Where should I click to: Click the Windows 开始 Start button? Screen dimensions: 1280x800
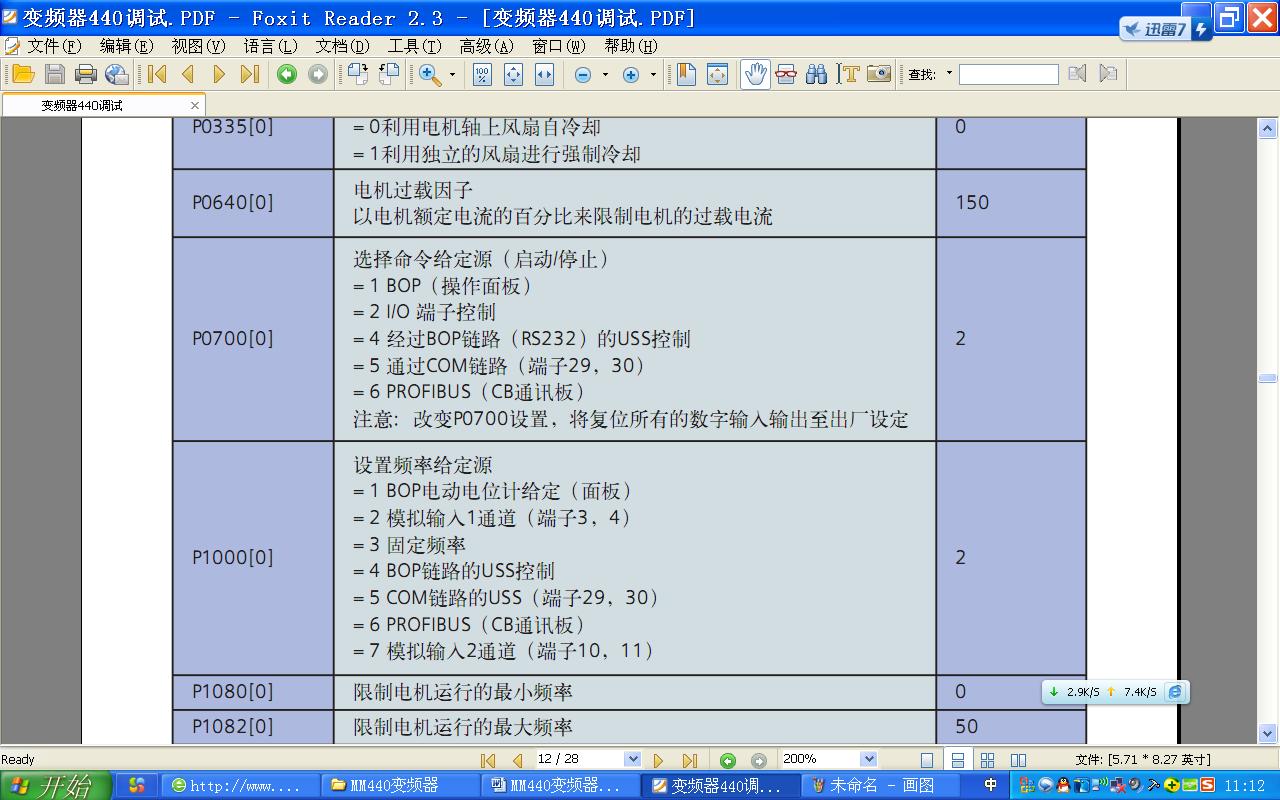pos(55,786)
